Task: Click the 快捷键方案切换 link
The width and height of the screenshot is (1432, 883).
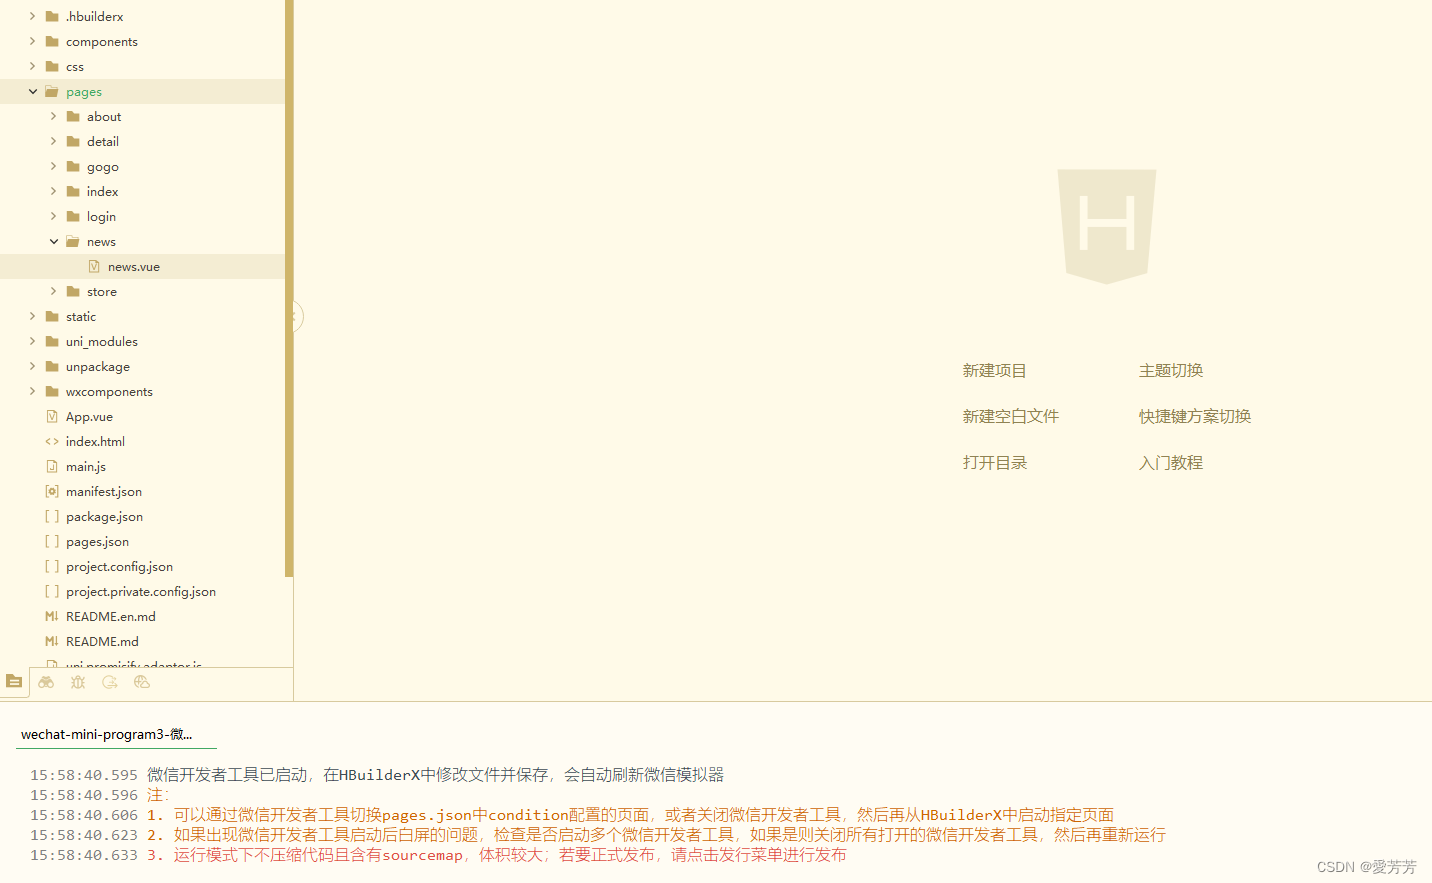Action: [x=1195, y=416]
